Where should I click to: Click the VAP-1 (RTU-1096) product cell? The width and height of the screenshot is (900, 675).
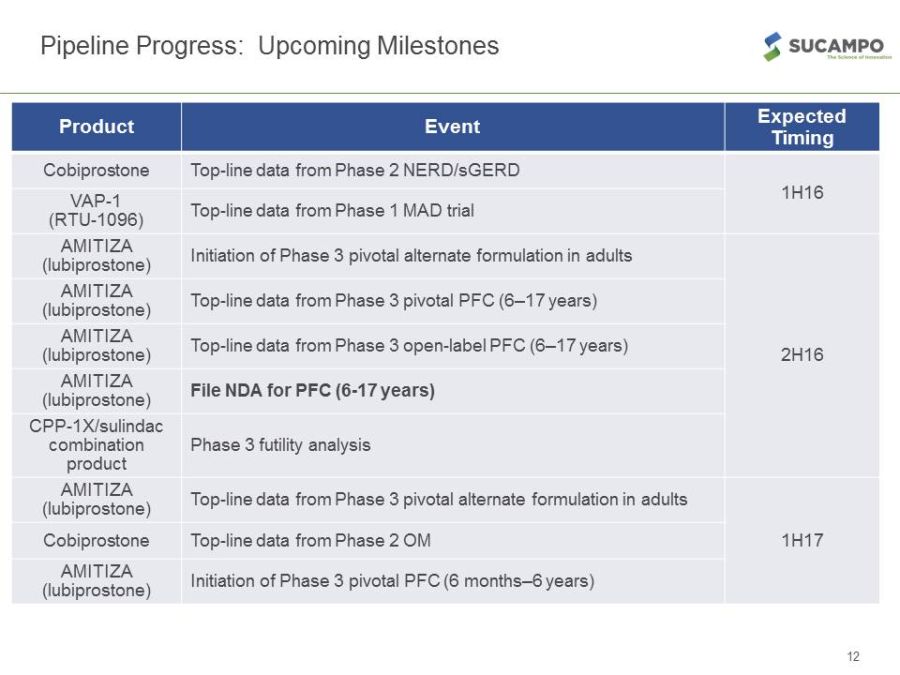click(96, 210)
